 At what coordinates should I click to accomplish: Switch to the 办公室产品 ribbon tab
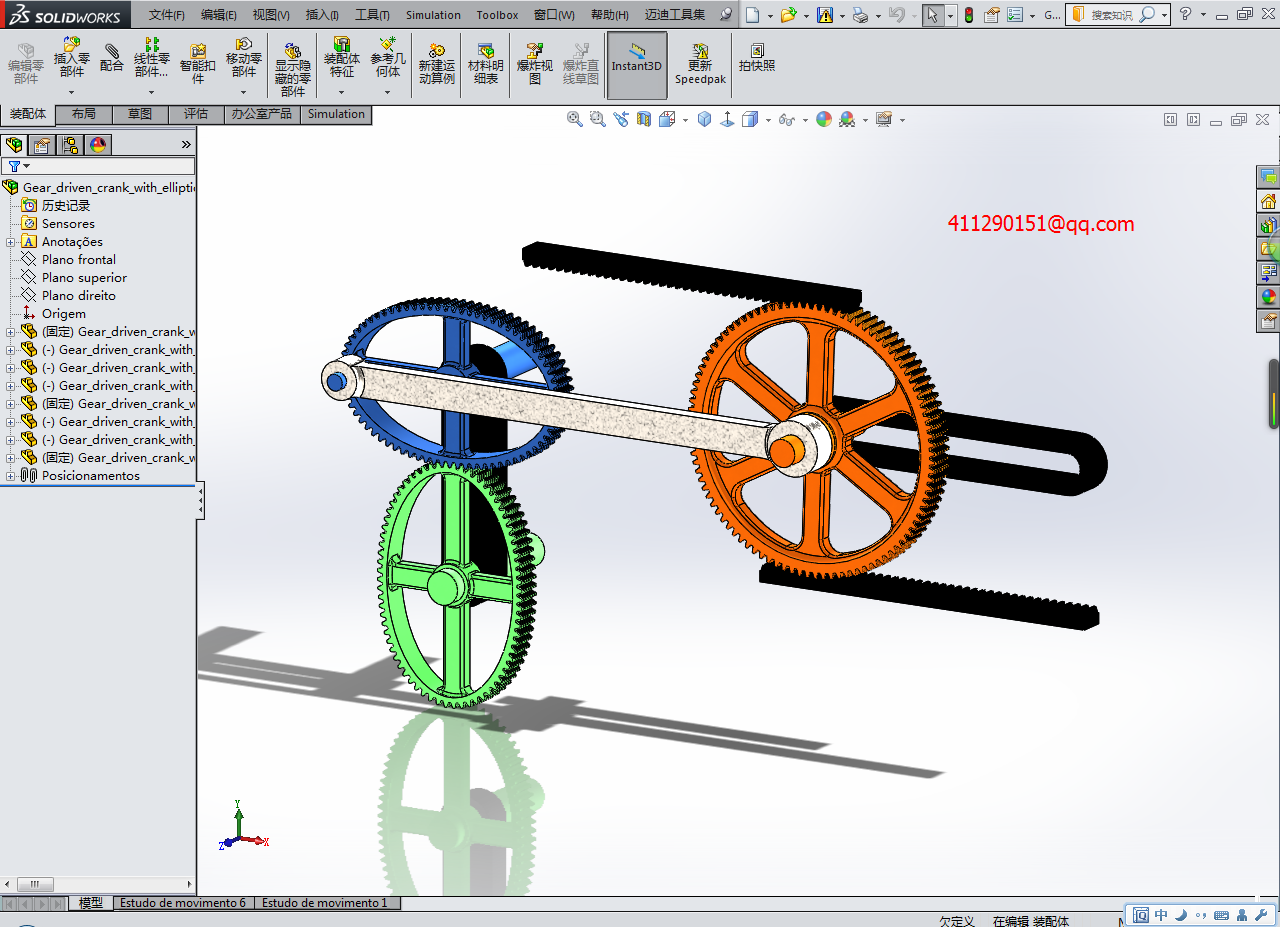(x=262, y=114)
